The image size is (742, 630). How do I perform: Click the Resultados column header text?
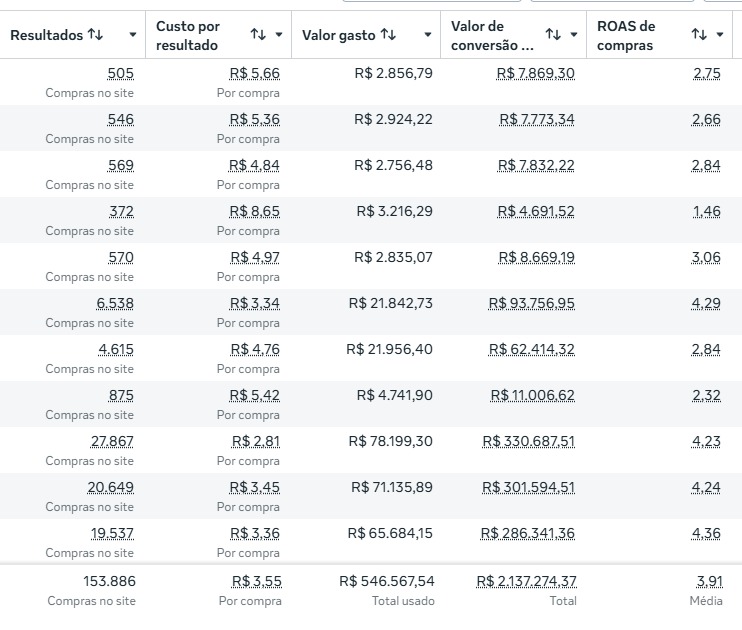tap(46, 35)
